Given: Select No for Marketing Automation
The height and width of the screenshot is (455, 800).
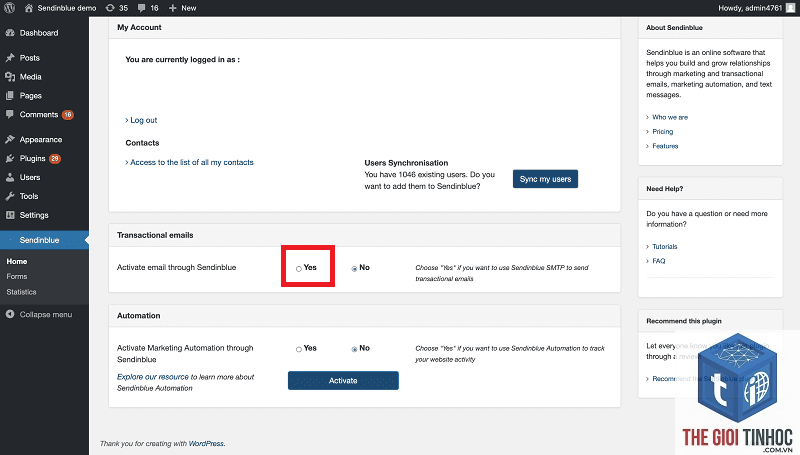Looking at the screenshot, I should coord(354,349).
